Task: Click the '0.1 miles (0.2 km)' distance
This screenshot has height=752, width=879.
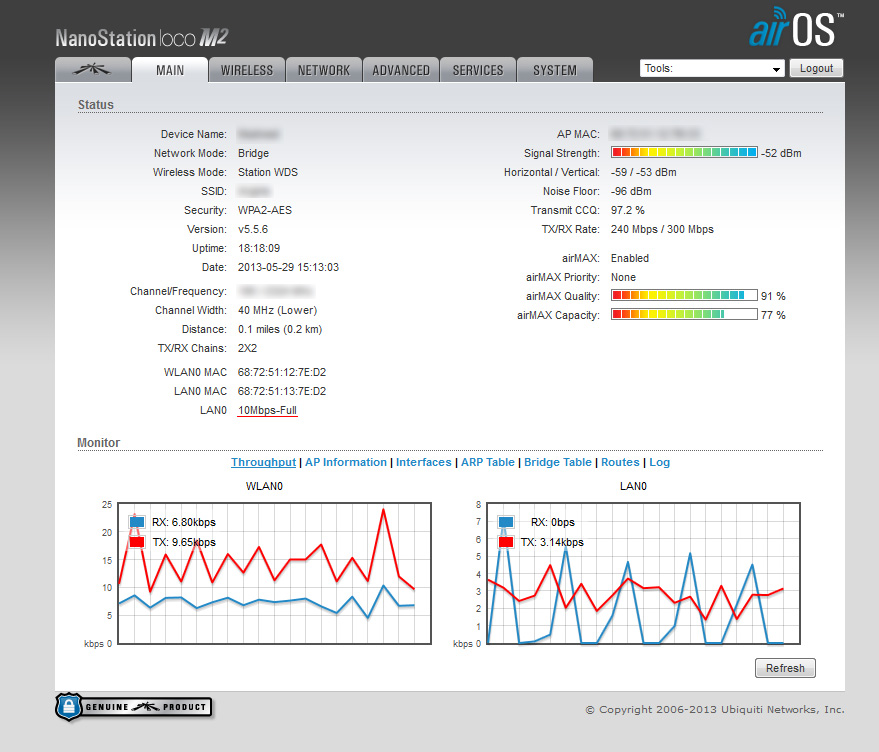Action: coord(280,329)
